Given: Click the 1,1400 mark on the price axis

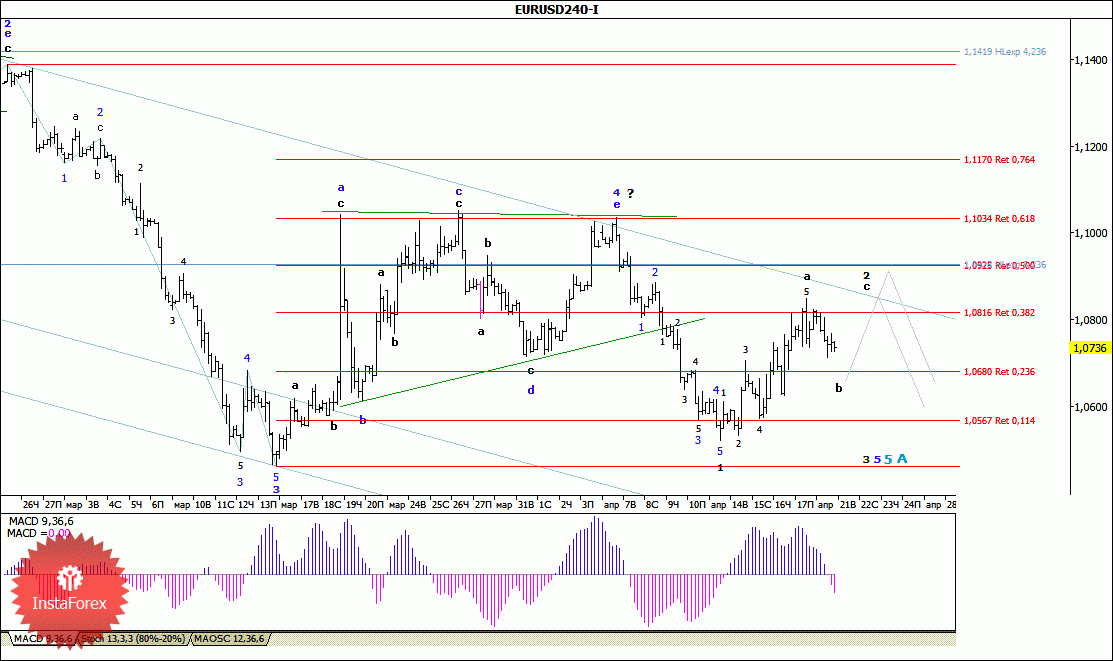Looking at the screenshot, I should point(1091,60).
